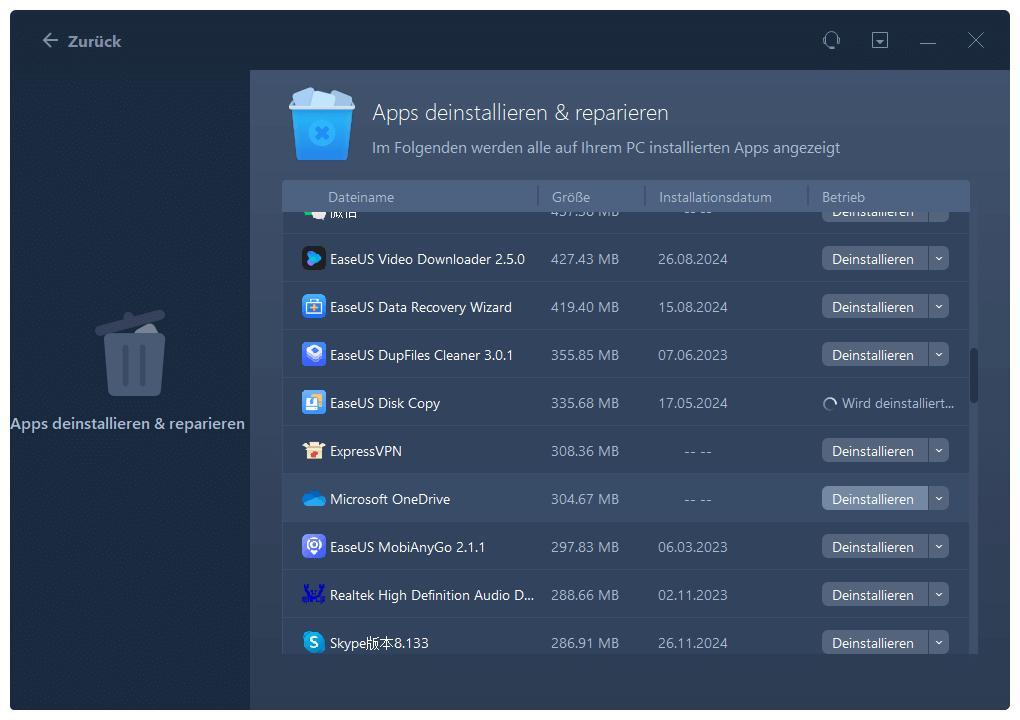1020x720 pixels.
Task: Expand options for Realtek audio driver uninstall
Action: (939, 594)
